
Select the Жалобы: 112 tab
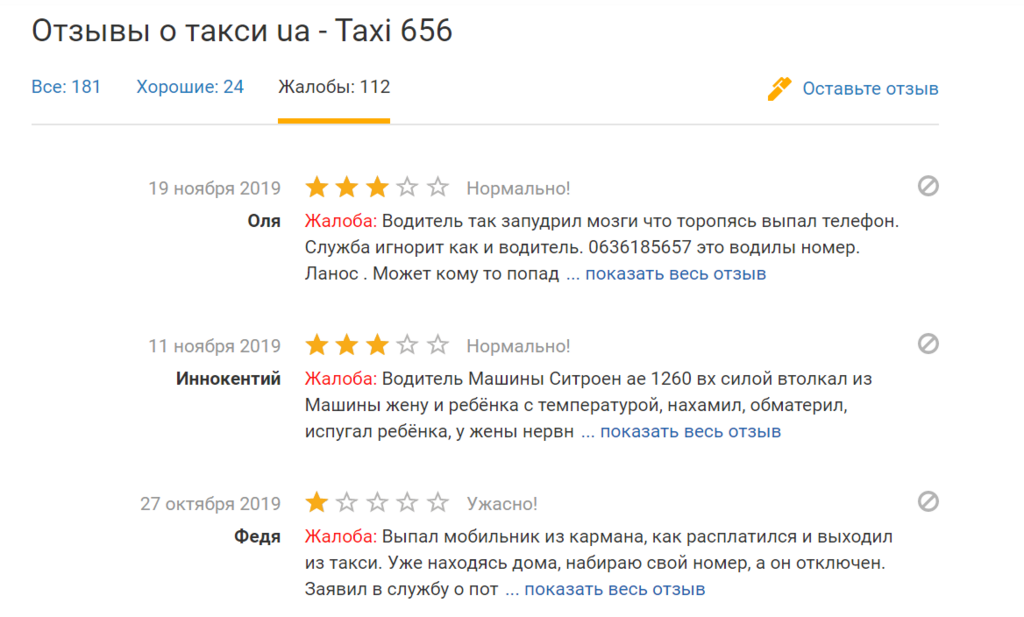334,87
